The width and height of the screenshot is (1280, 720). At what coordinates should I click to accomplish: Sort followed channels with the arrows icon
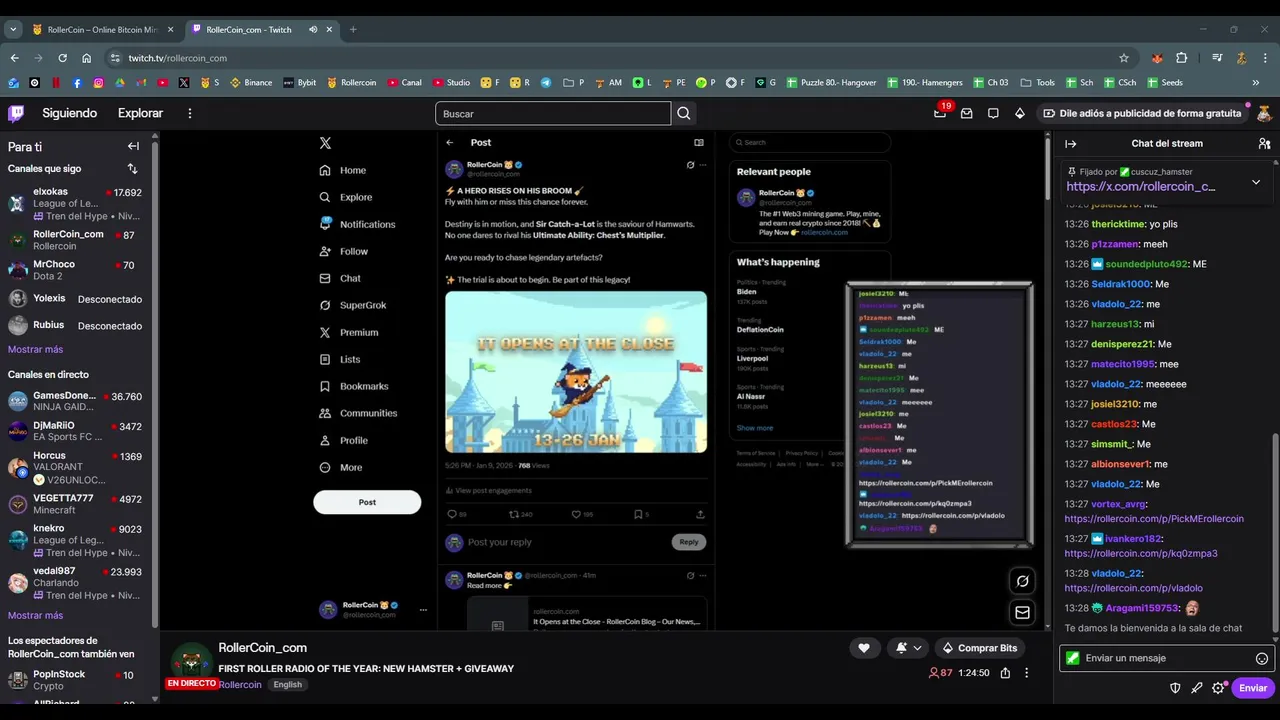coord(132,169)
